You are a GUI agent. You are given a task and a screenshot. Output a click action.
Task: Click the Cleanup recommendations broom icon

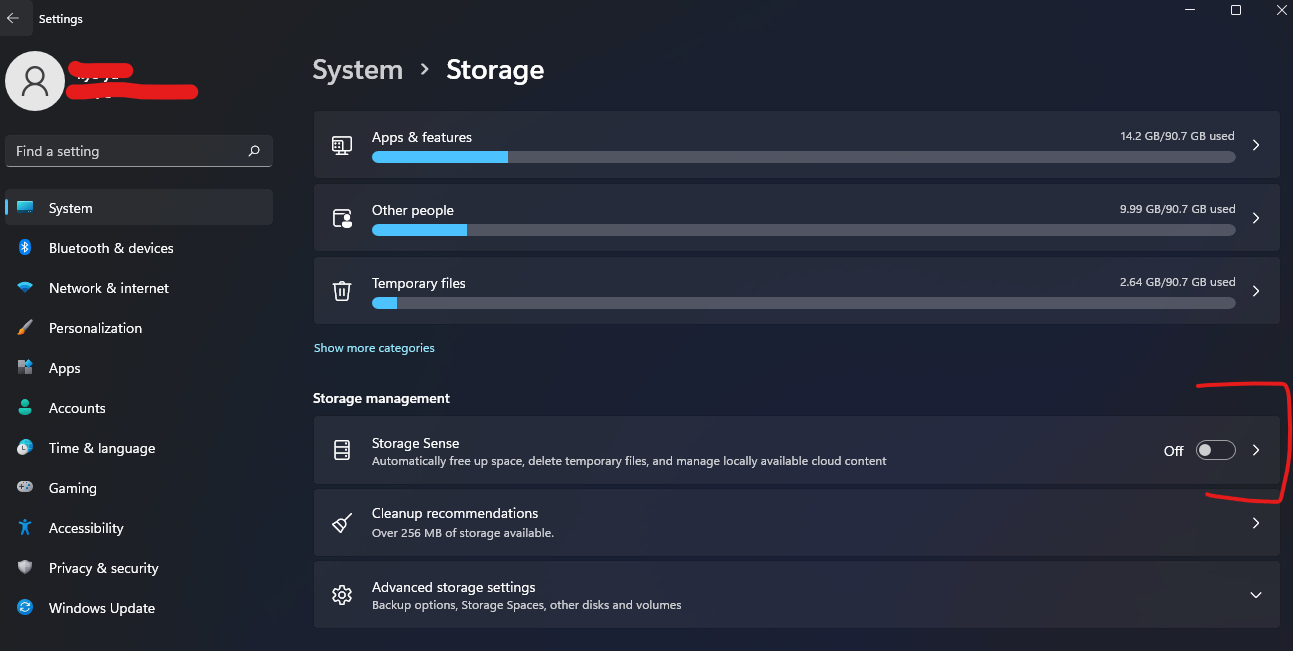342,523
